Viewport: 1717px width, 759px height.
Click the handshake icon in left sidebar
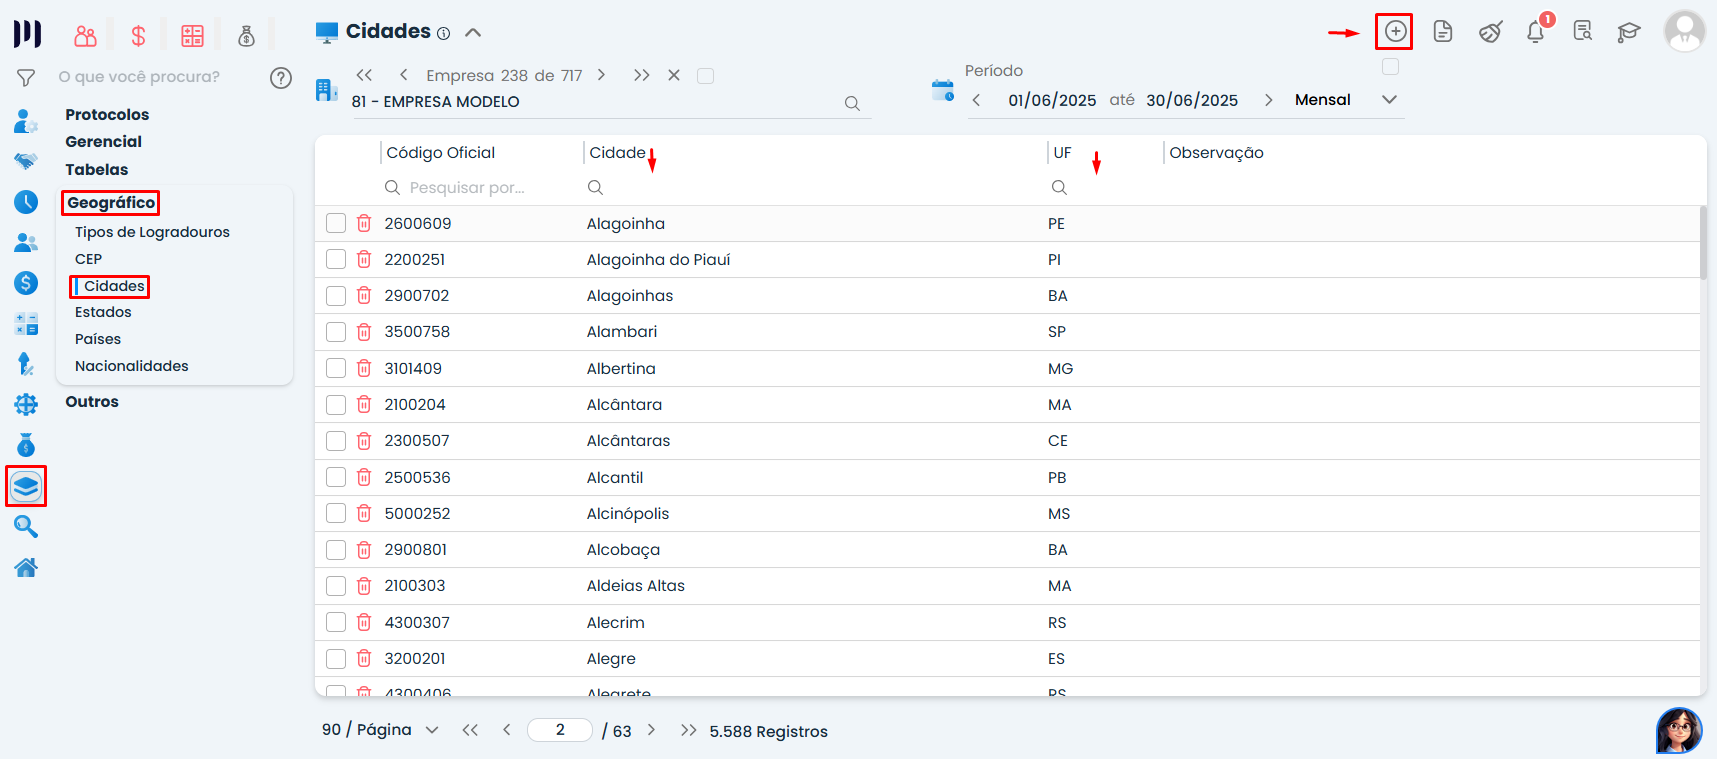[x=26, y=161]
